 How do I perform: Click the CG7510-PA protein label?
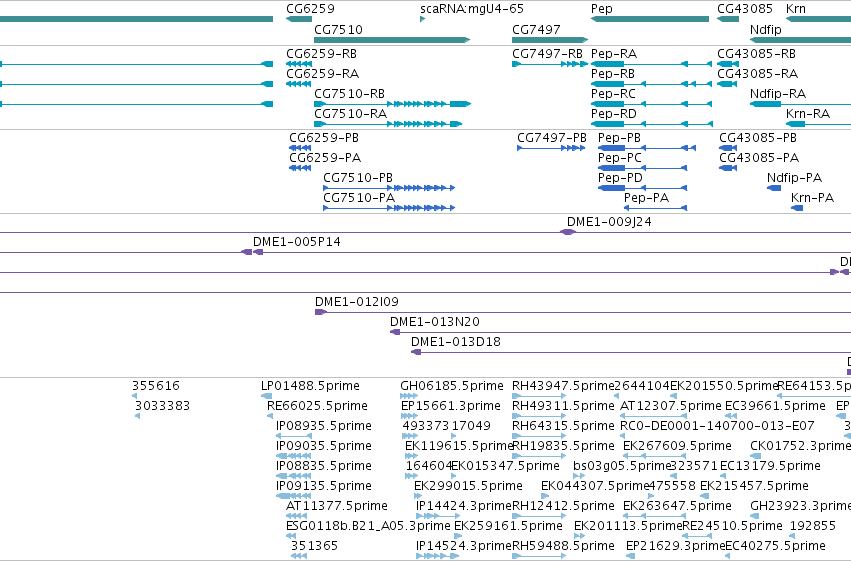point(359,198)
